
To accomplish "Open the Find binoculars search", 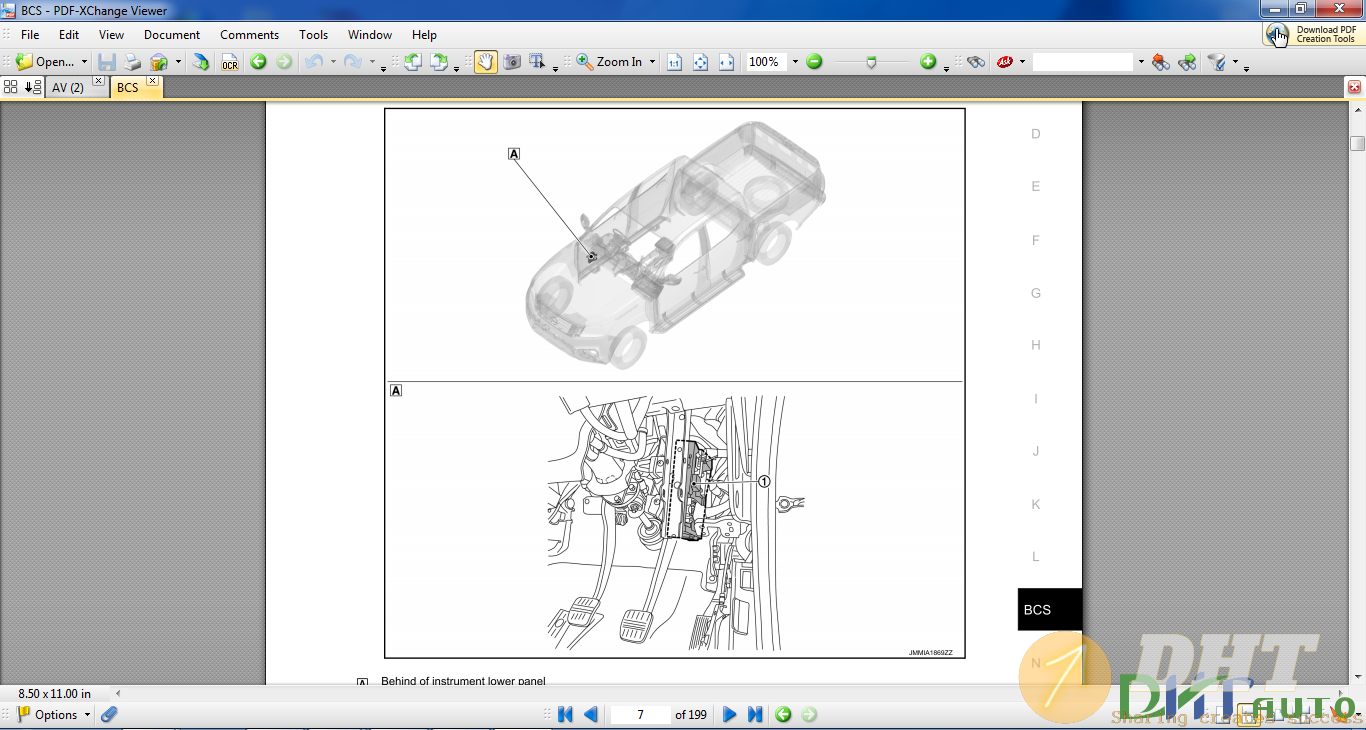I will pyautogui.click(x=976, y=62).
